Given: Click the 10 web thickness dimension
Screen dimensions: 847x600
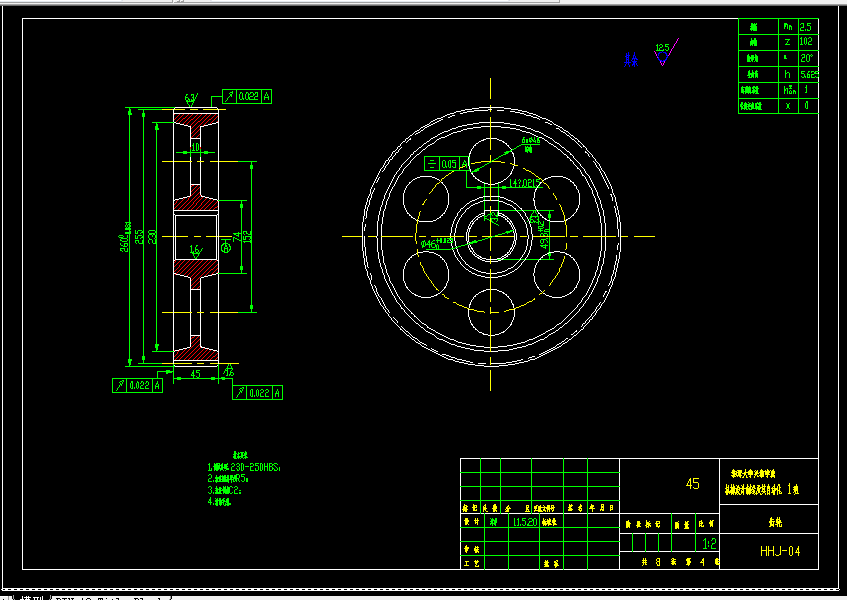Looking at the screenshot, I should coord(196,147).
